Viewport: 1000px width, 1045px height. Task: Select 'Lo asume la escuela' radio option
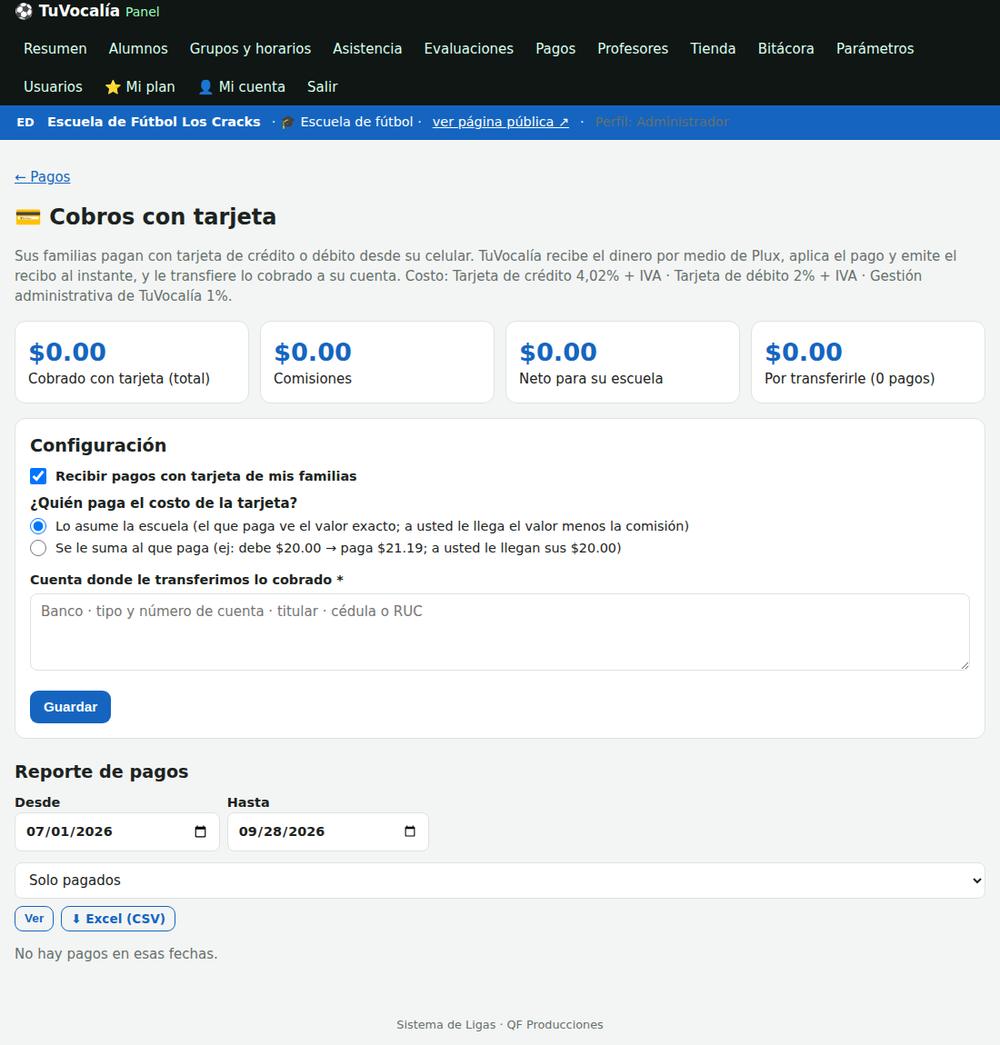[38, 526]
